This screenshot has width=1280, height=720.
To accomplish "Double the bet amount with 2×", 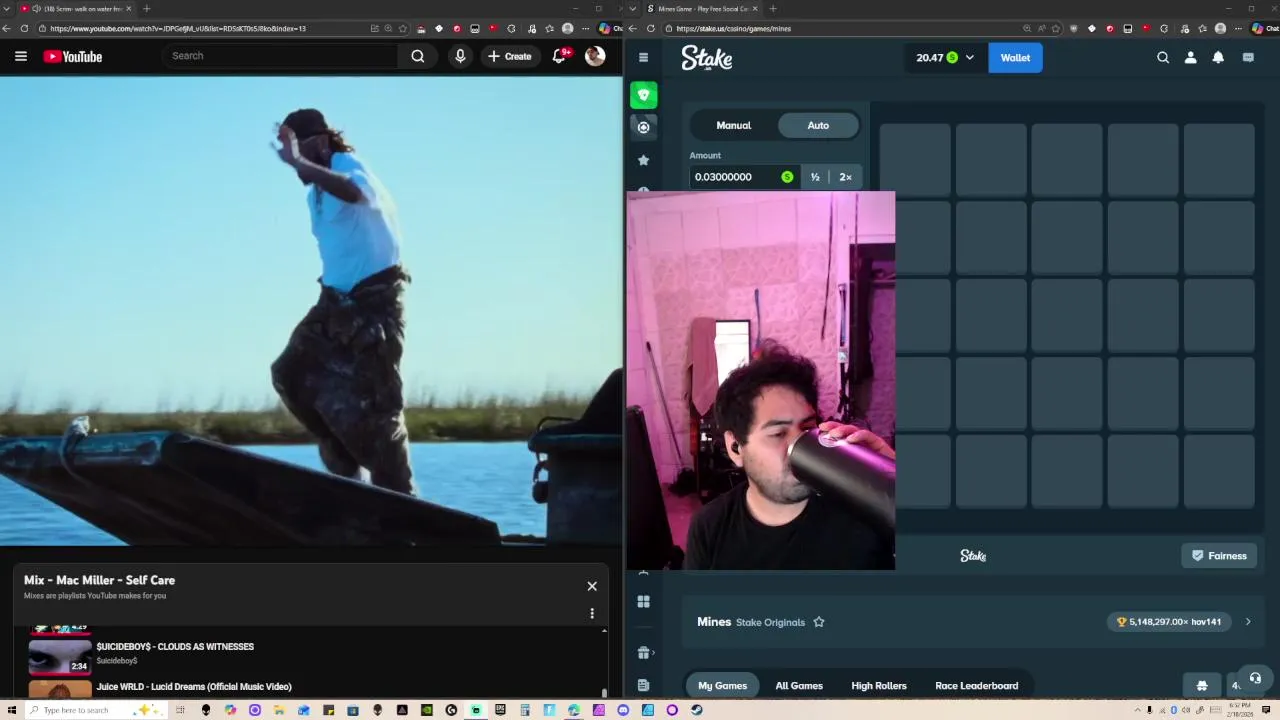I will [x=845, y=177].
